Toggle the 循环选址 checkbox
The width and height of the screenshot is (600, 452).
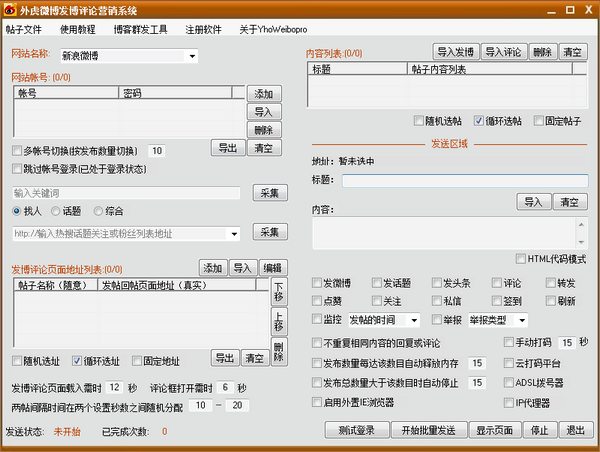coord(76,360)
